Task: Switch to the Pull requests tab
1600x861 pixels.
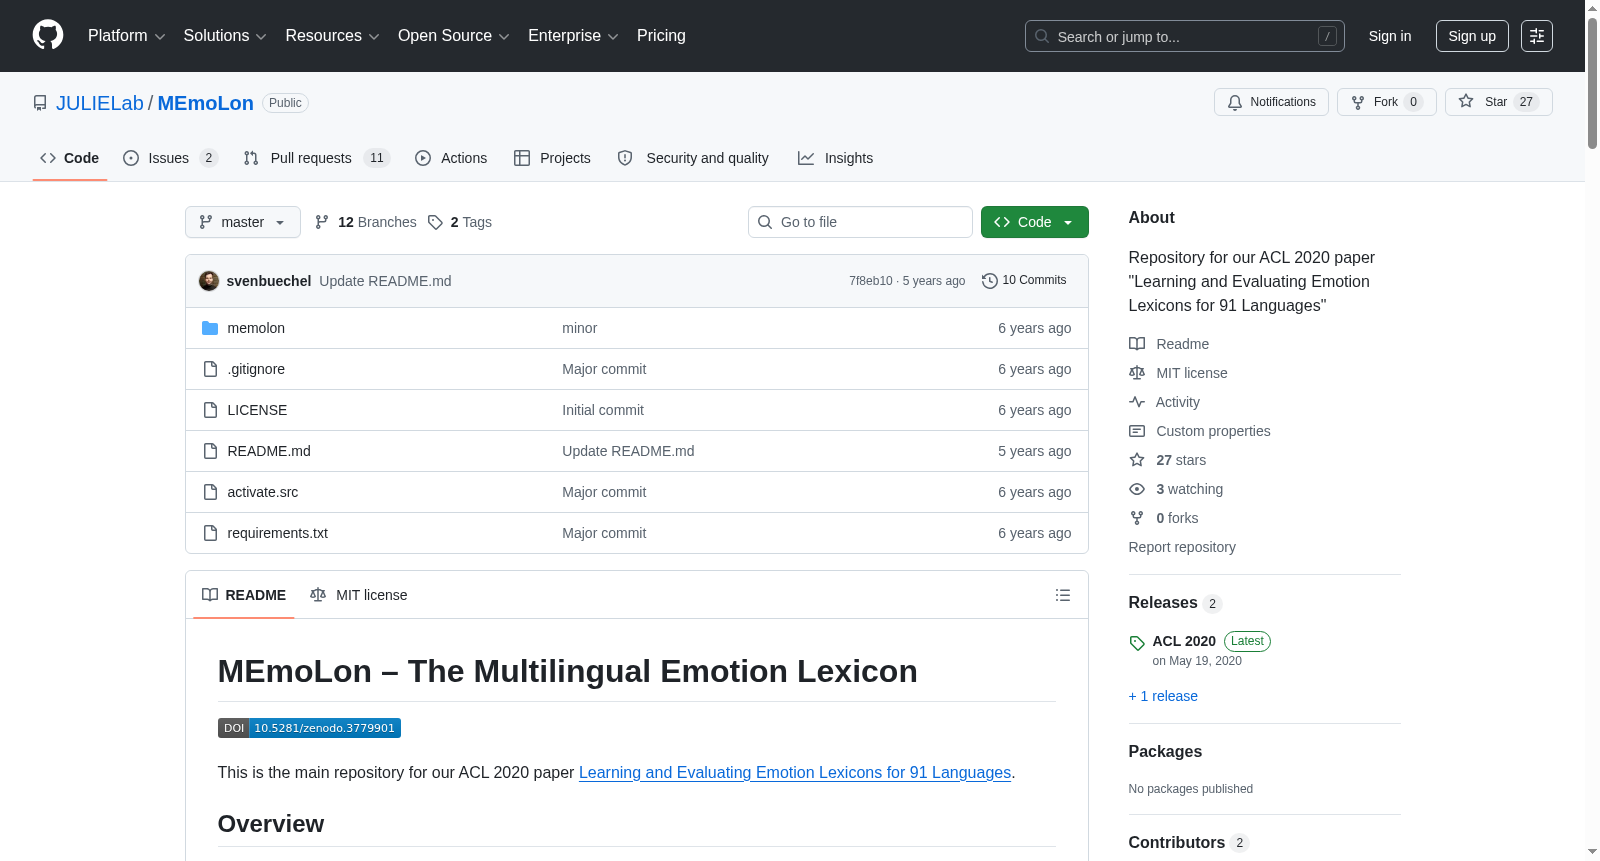Action: coord(316,158)
